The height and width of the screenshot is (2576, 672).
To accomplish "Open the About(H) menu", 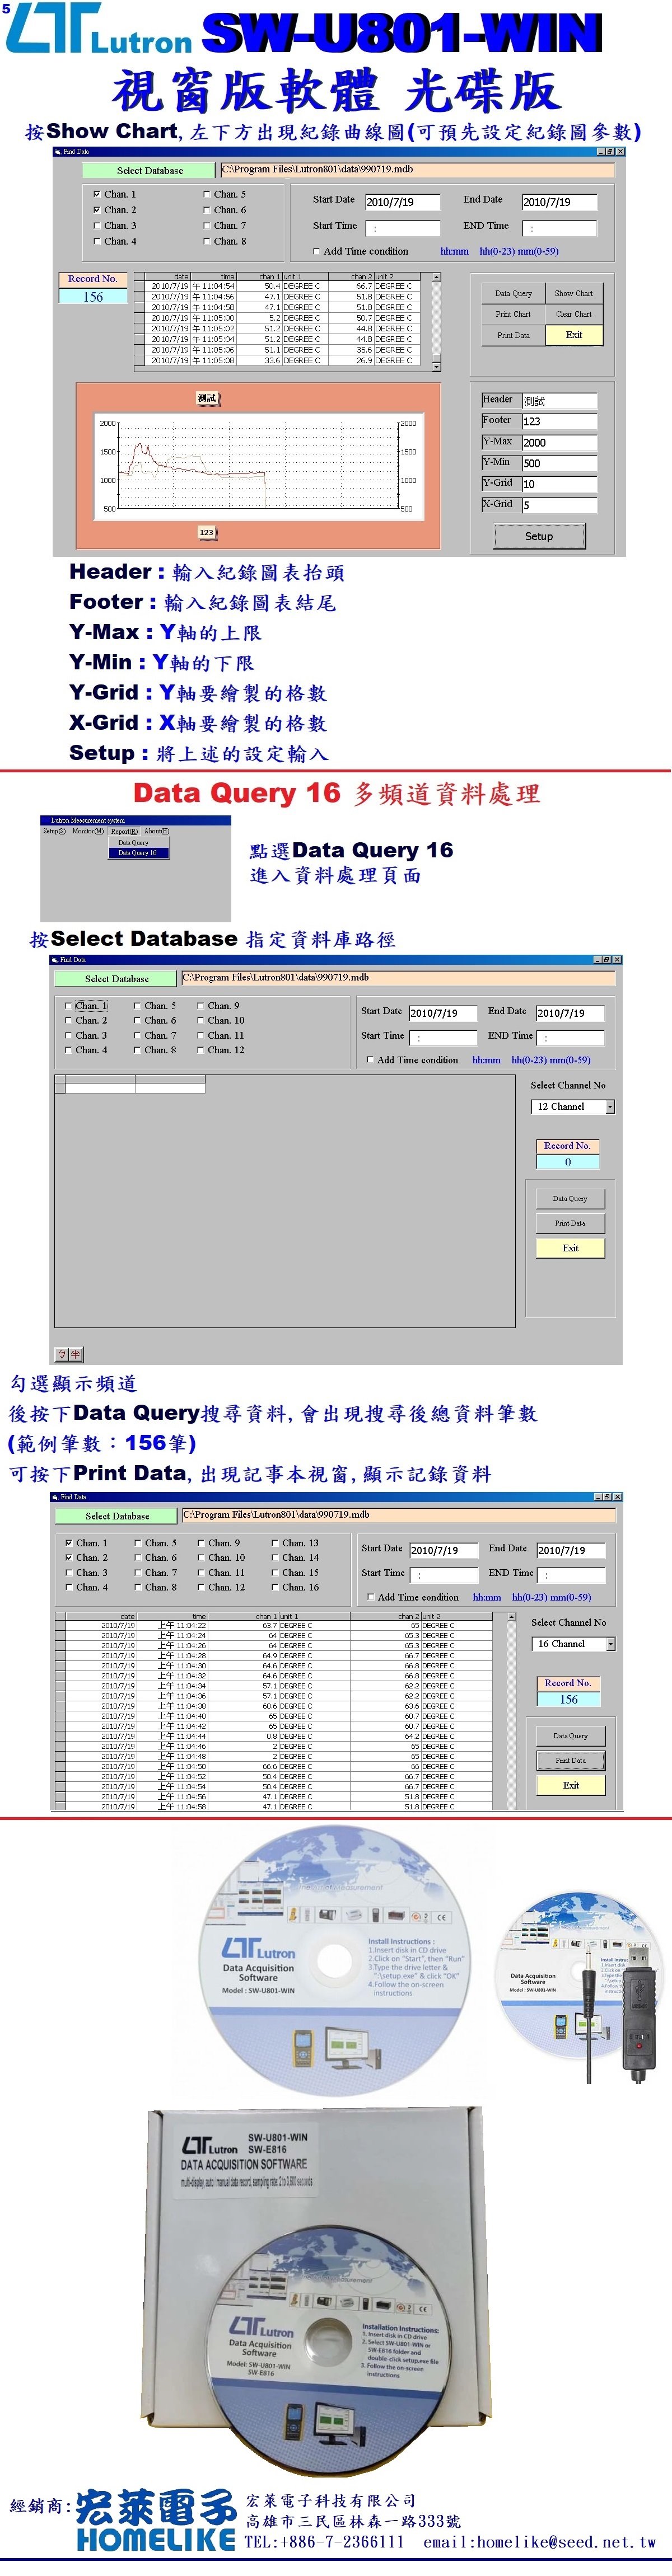I will tap(156, 831).
